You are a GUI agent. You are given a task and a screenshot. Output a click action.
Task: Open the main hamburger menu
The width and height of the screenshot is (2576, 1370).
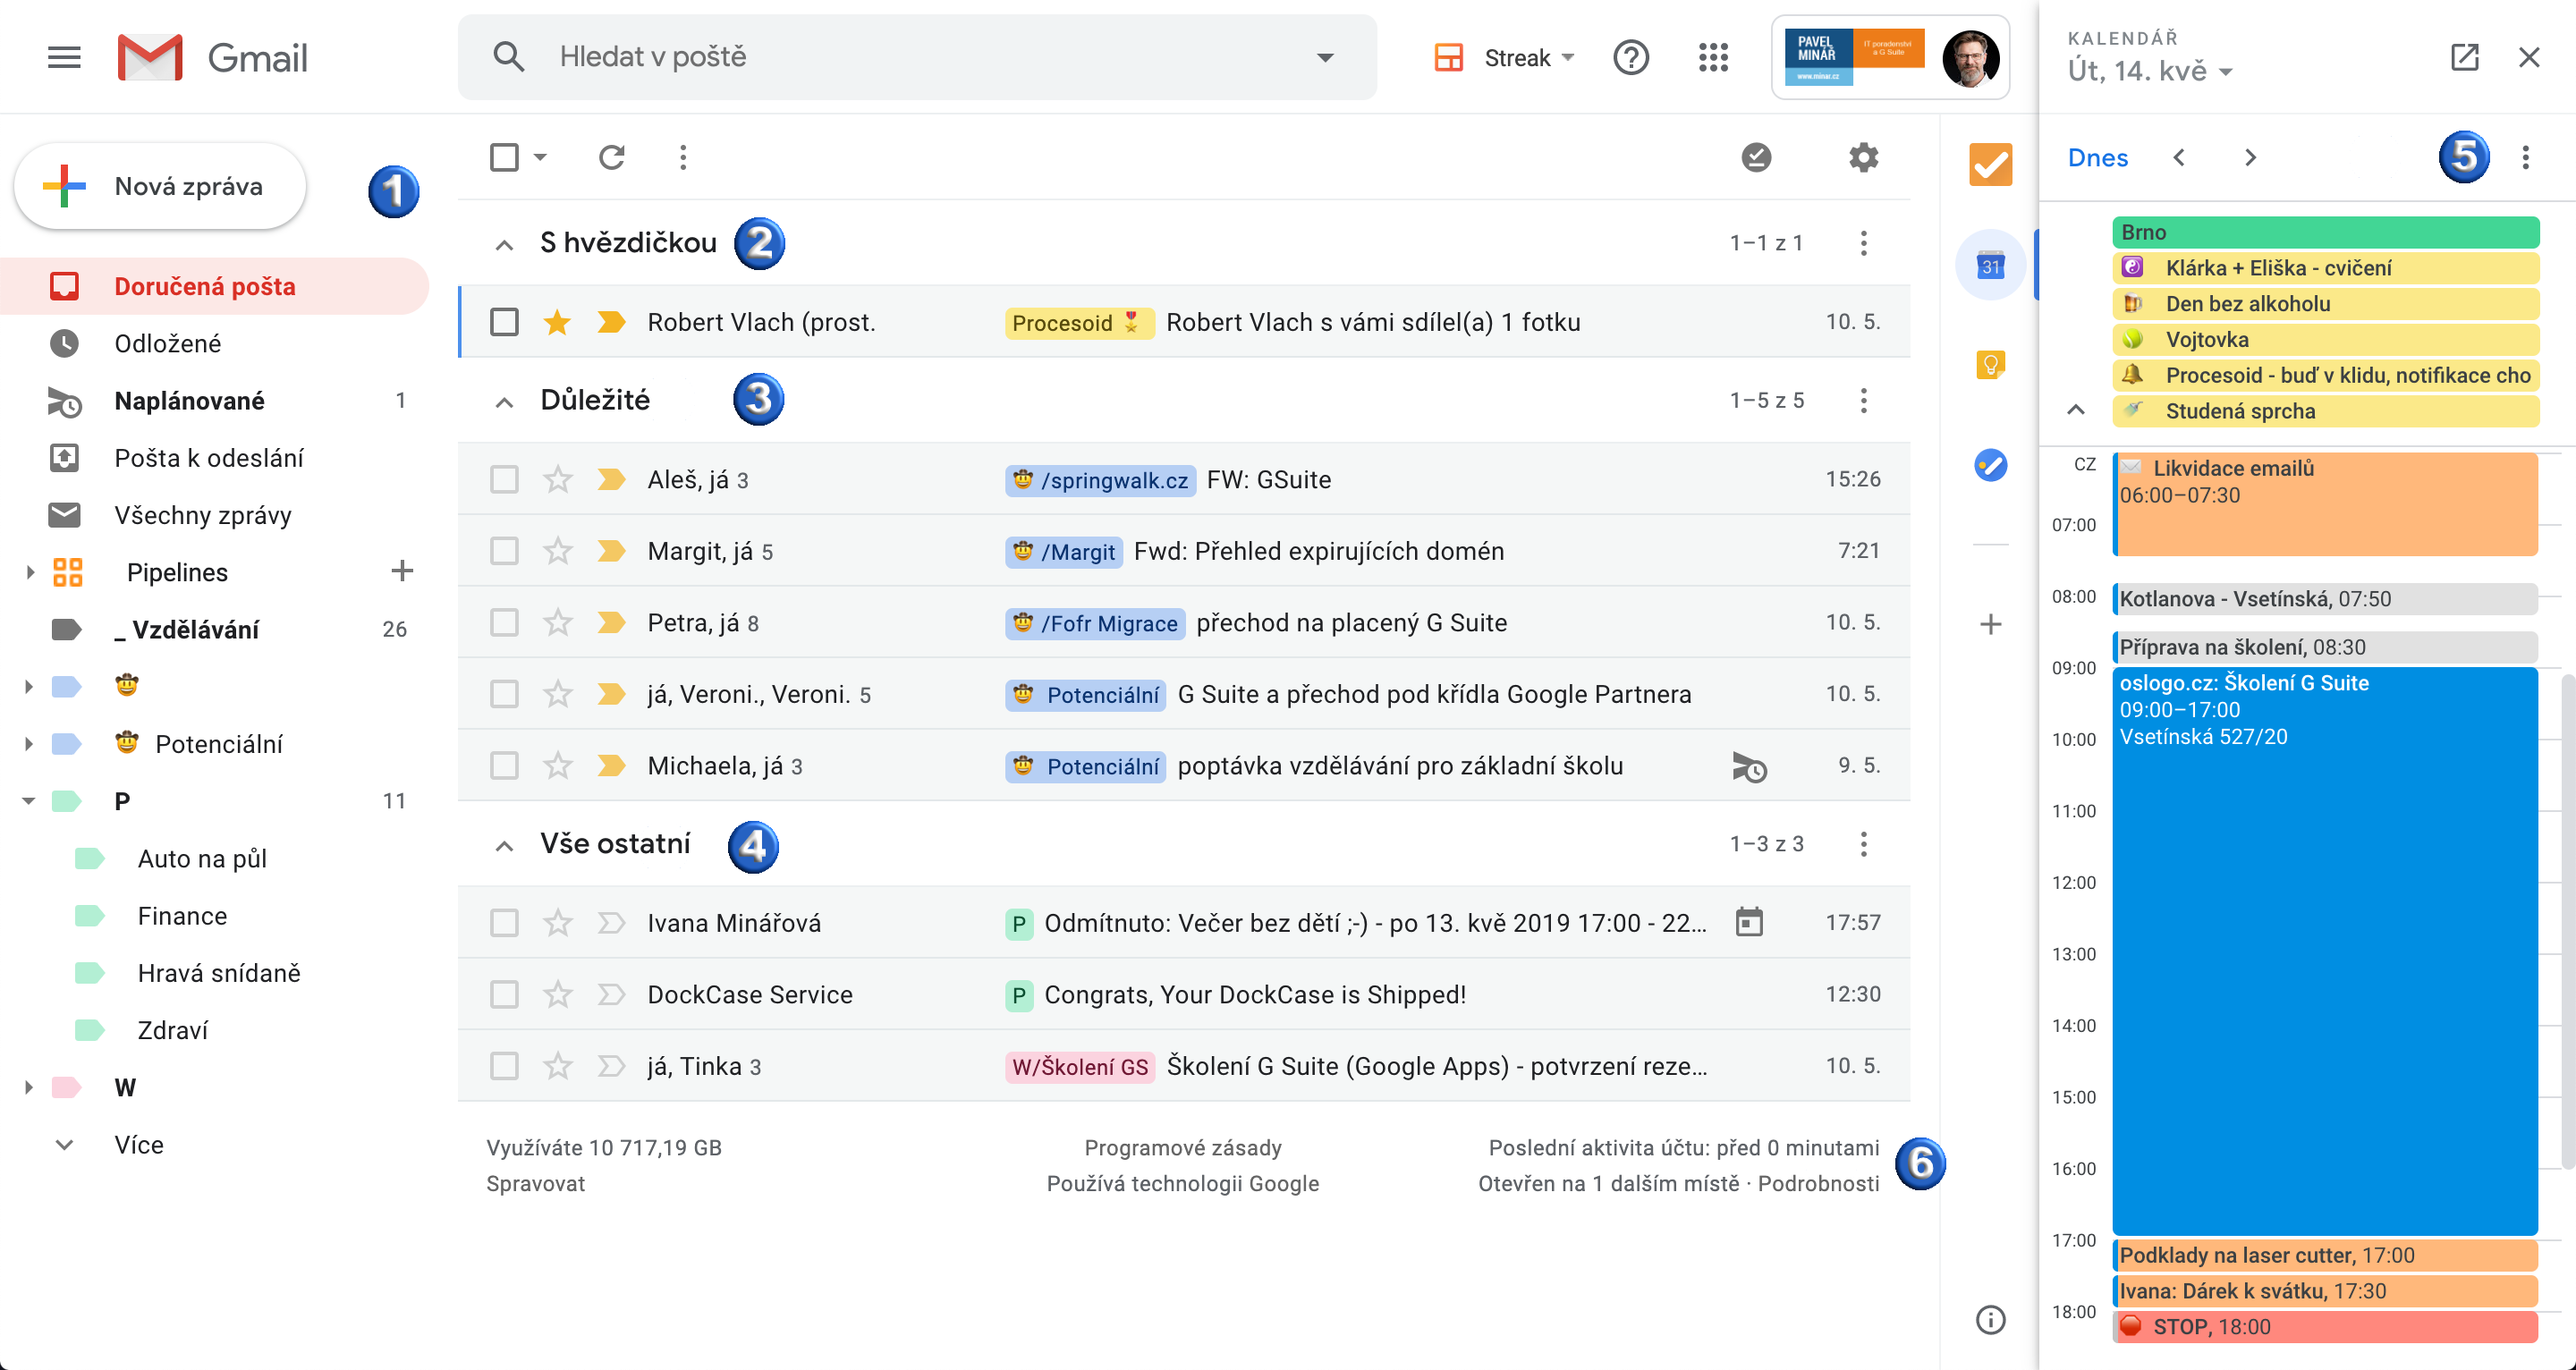[64, 57]
